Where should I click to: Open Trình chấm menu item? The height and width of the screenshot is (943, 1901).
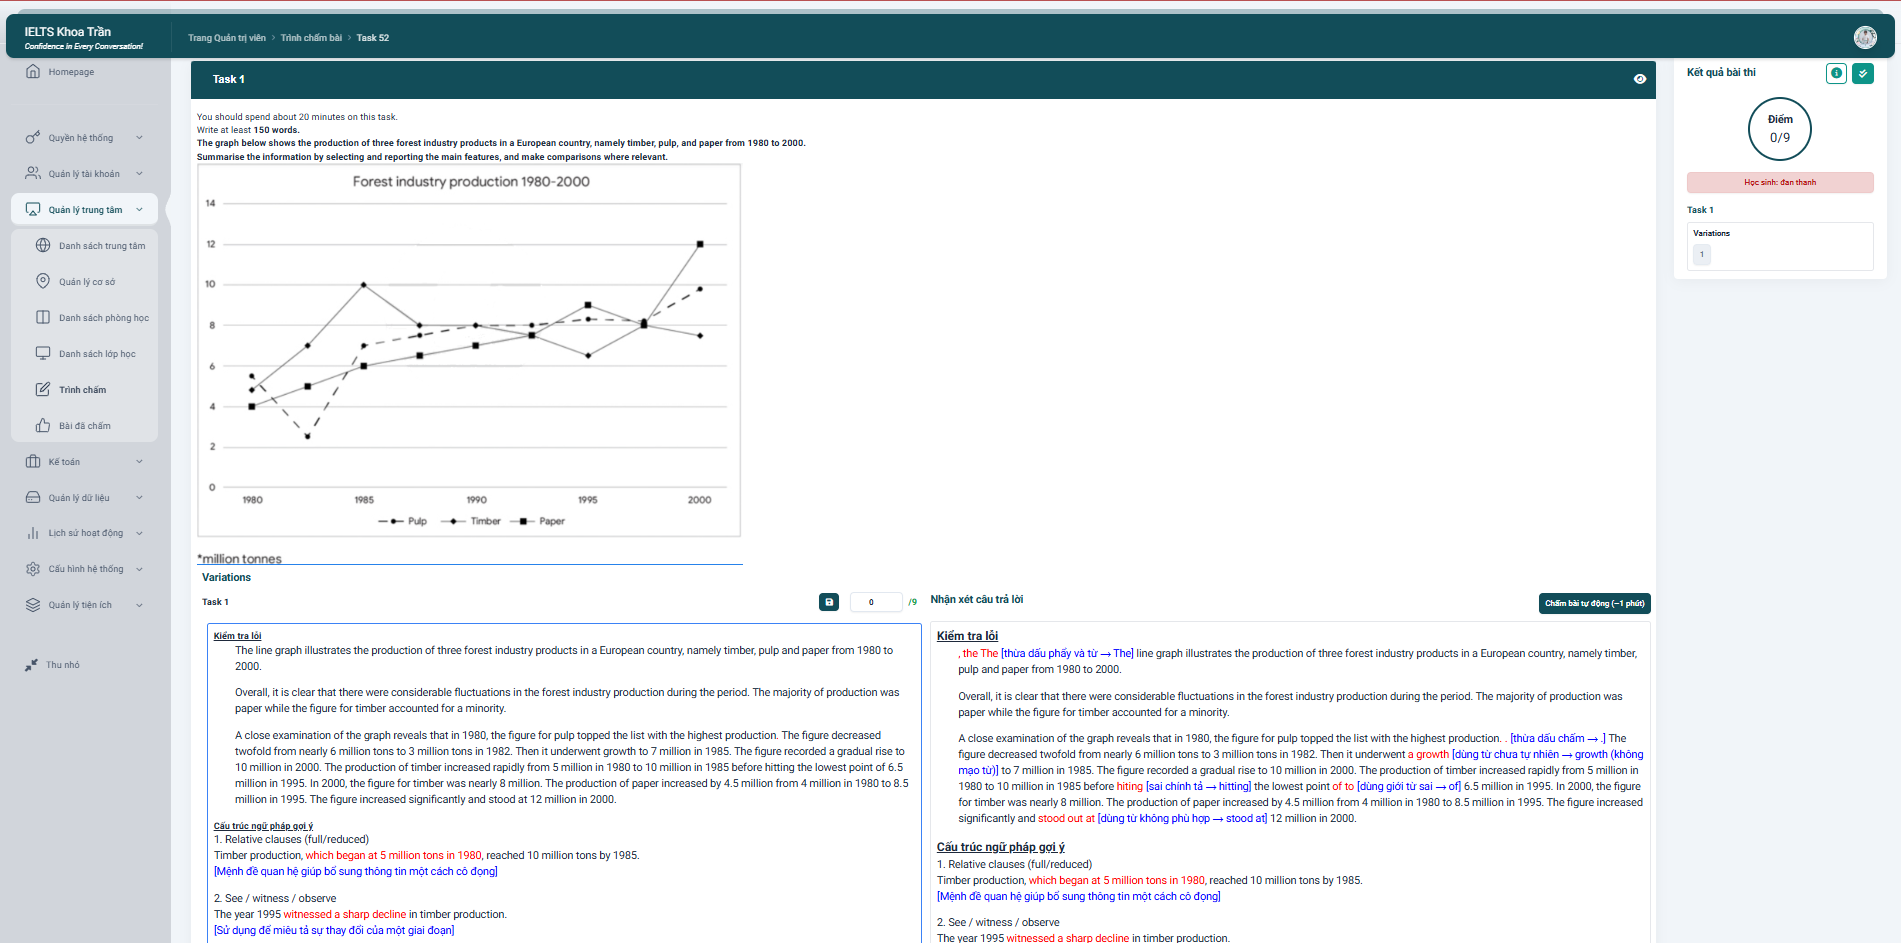(82, 390)
